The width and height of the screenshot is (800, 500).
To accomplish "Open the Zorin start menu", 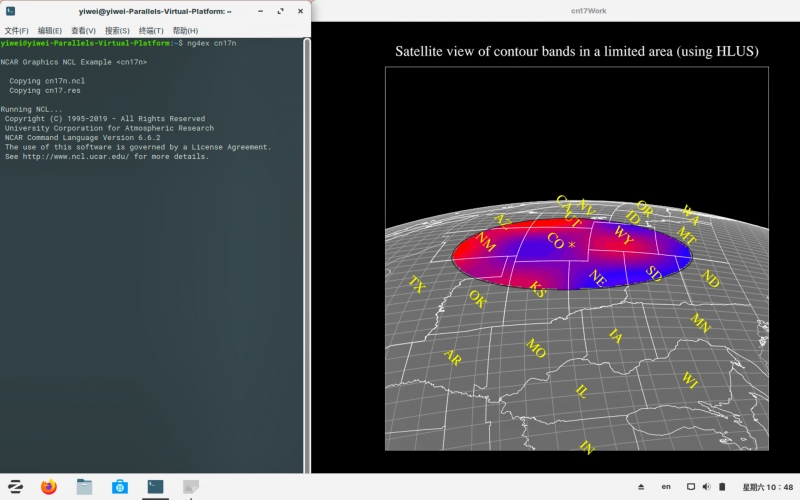I will 15,487.
